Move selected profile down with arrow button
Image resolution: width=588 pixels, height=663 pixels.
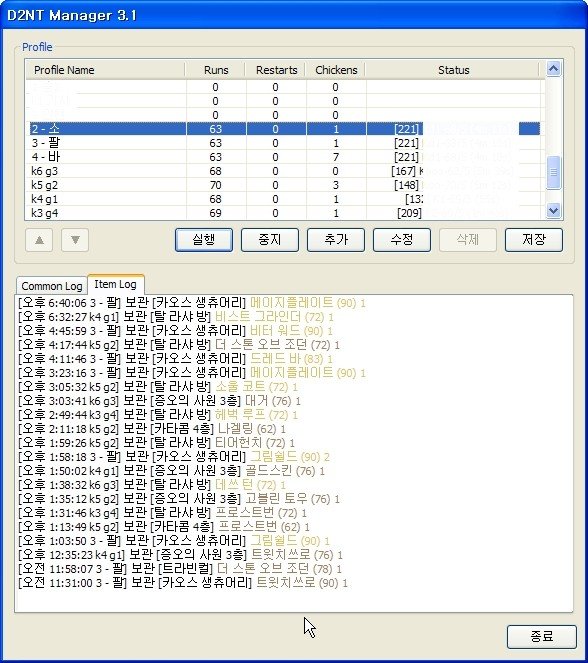pyautogui.click(x=75, y=240)
